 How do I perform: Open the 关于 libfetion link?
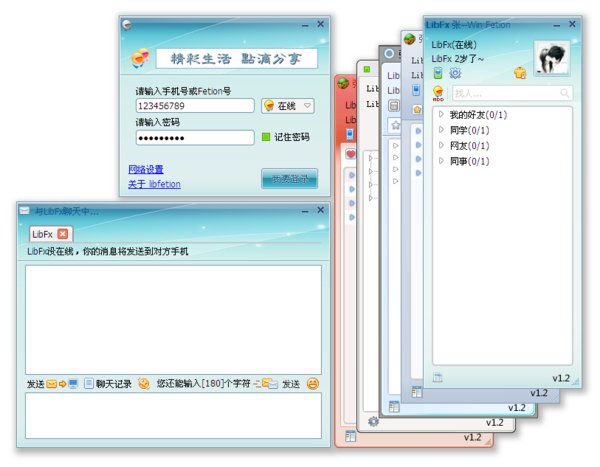point(154,184)
